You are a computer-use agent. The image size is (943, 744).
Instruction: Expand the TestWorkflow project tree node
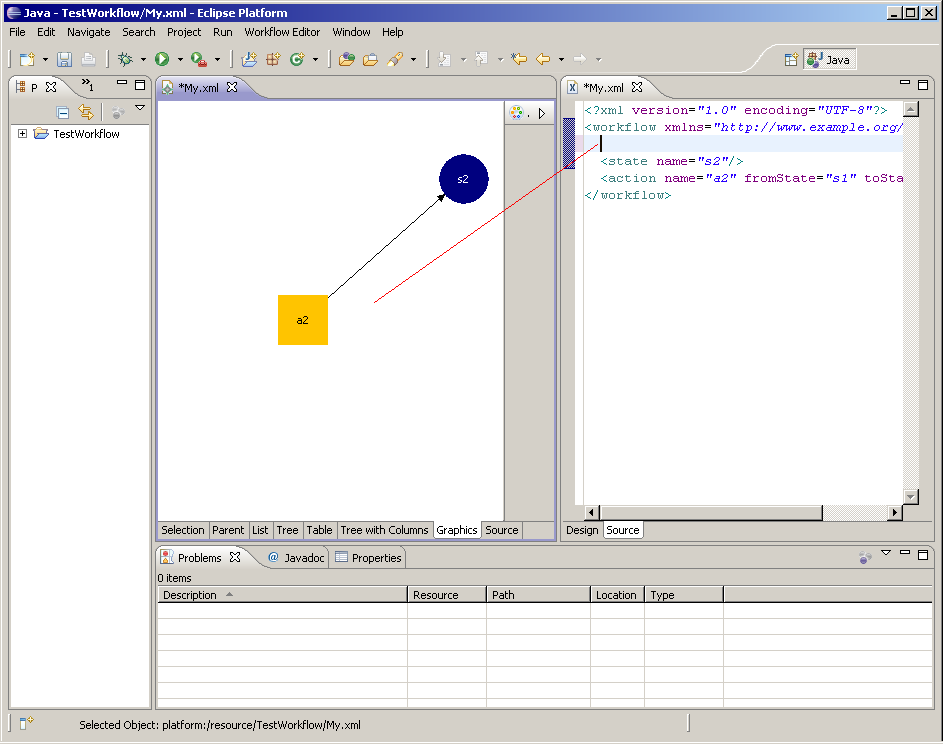[23, 134]
